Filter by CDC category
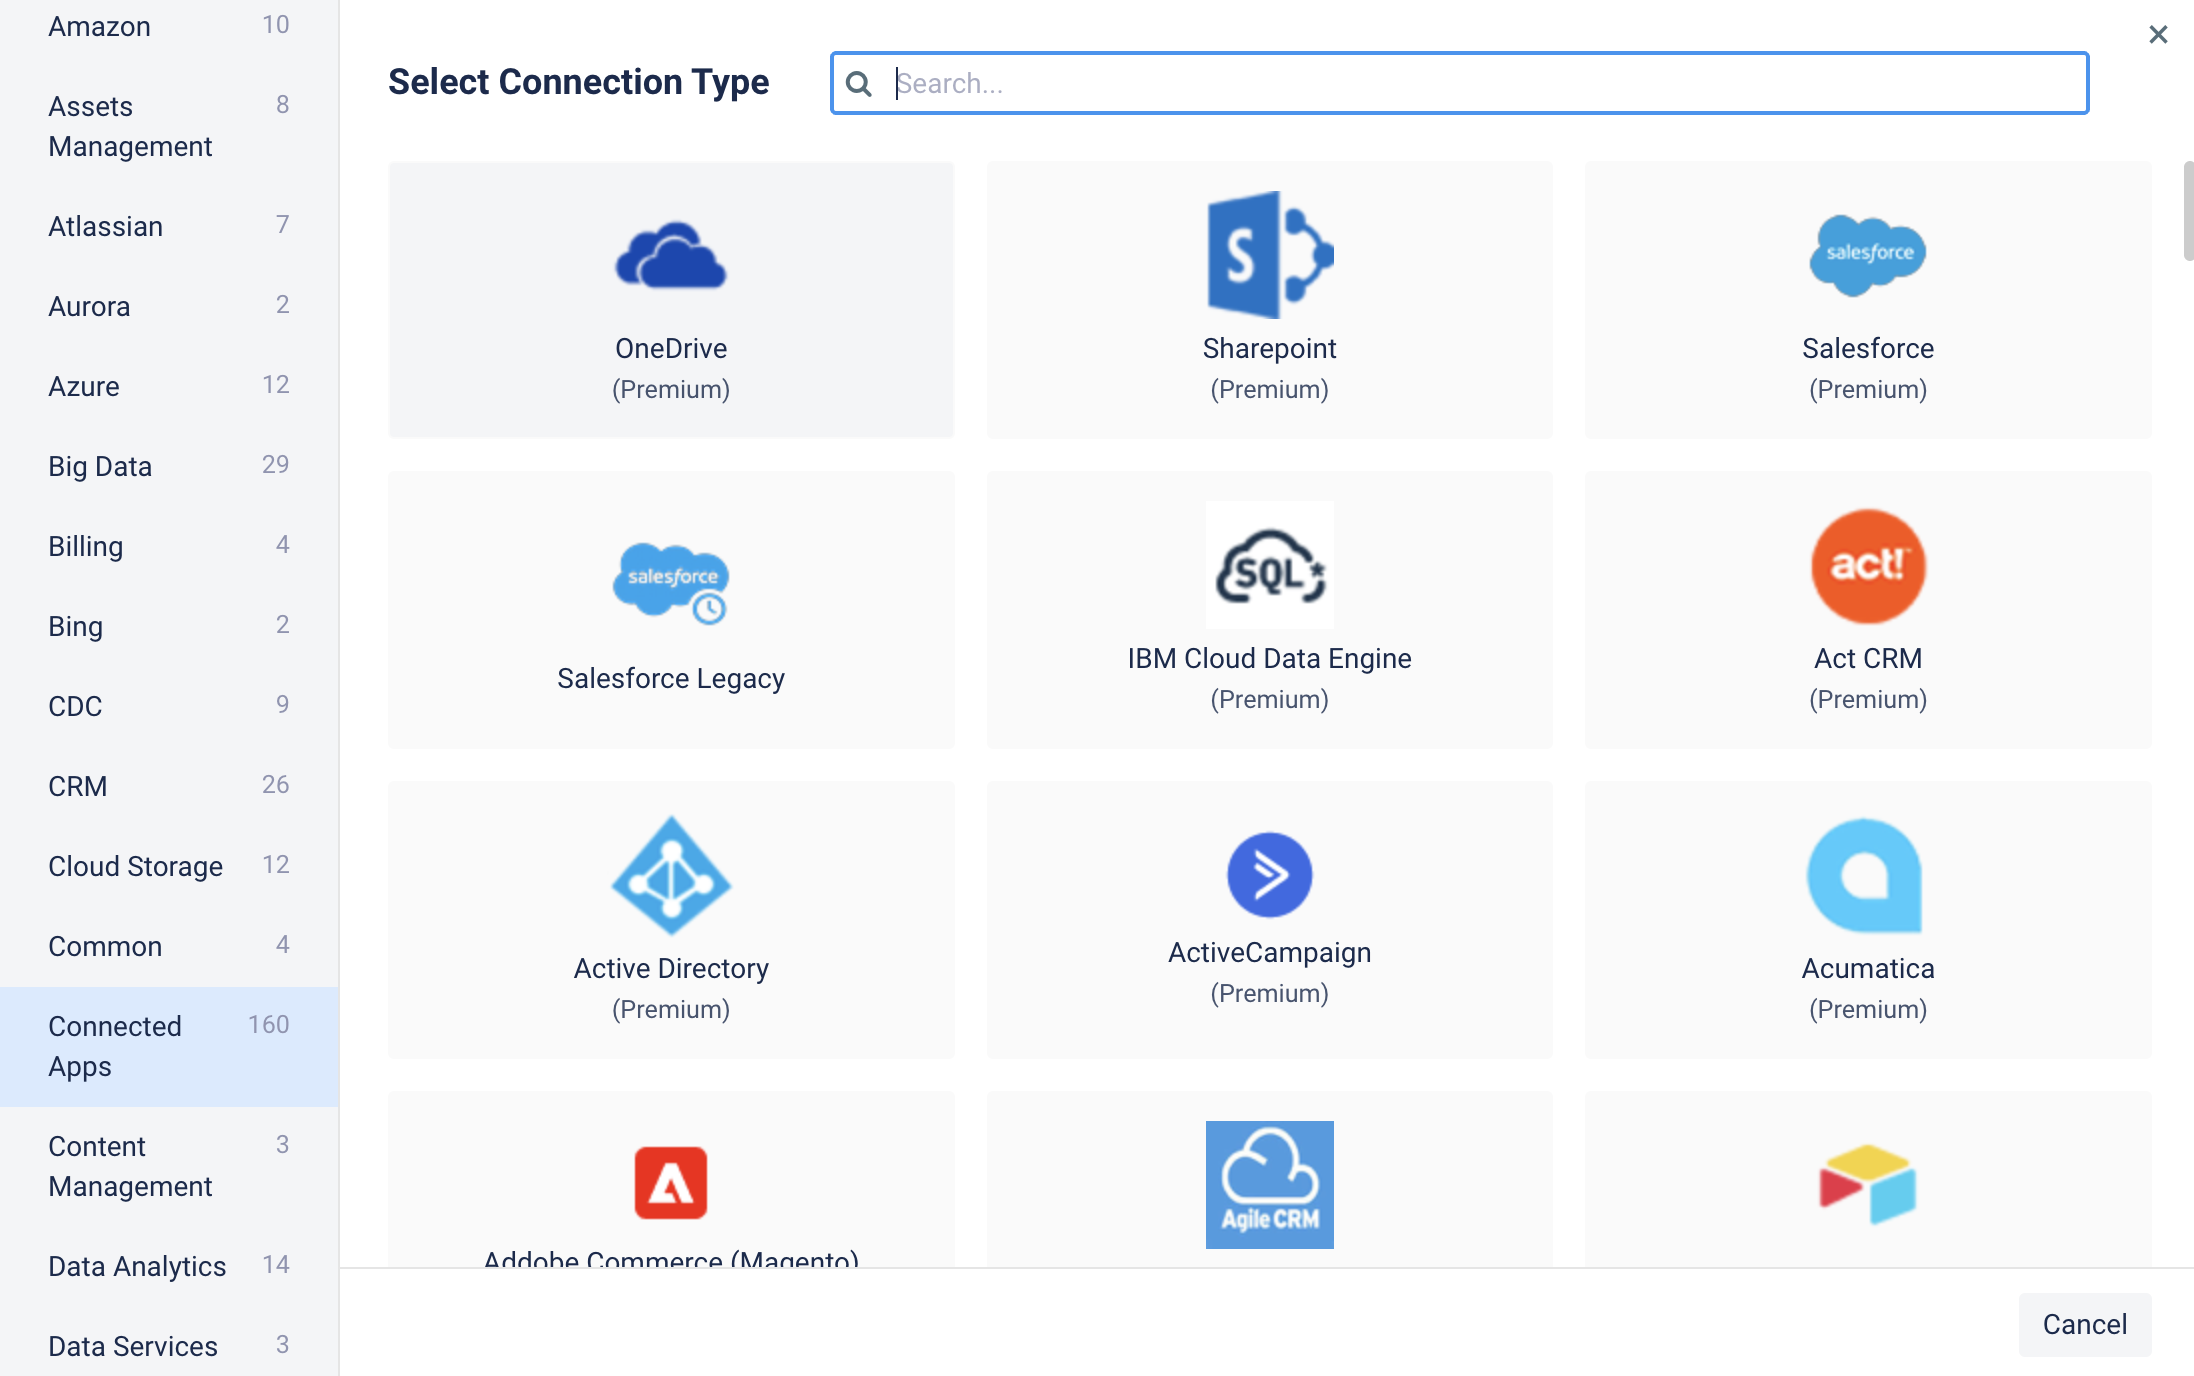The image size is (2194, 1376). click(169, 706)
